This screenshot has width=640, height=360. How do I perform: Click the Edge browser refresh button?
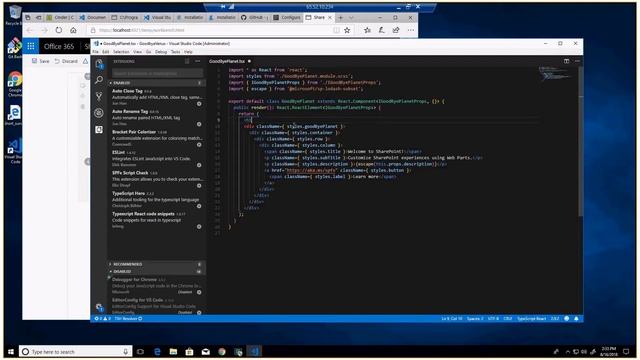pyautogui.click(x=59, y=30)
